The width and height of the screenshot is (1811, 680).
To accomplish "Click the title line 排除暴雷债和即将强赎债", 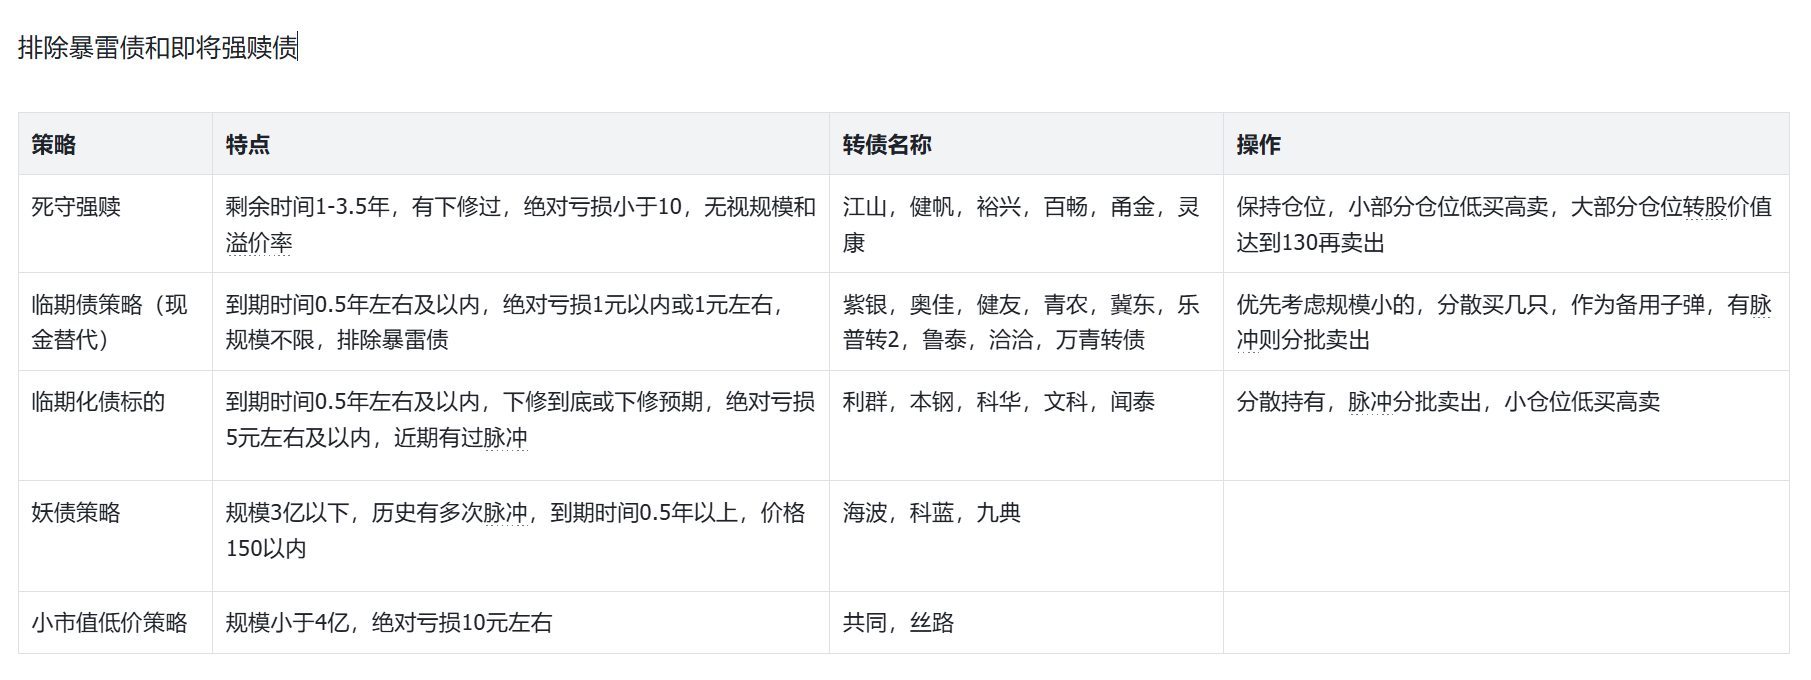I will tap(158, 47).
